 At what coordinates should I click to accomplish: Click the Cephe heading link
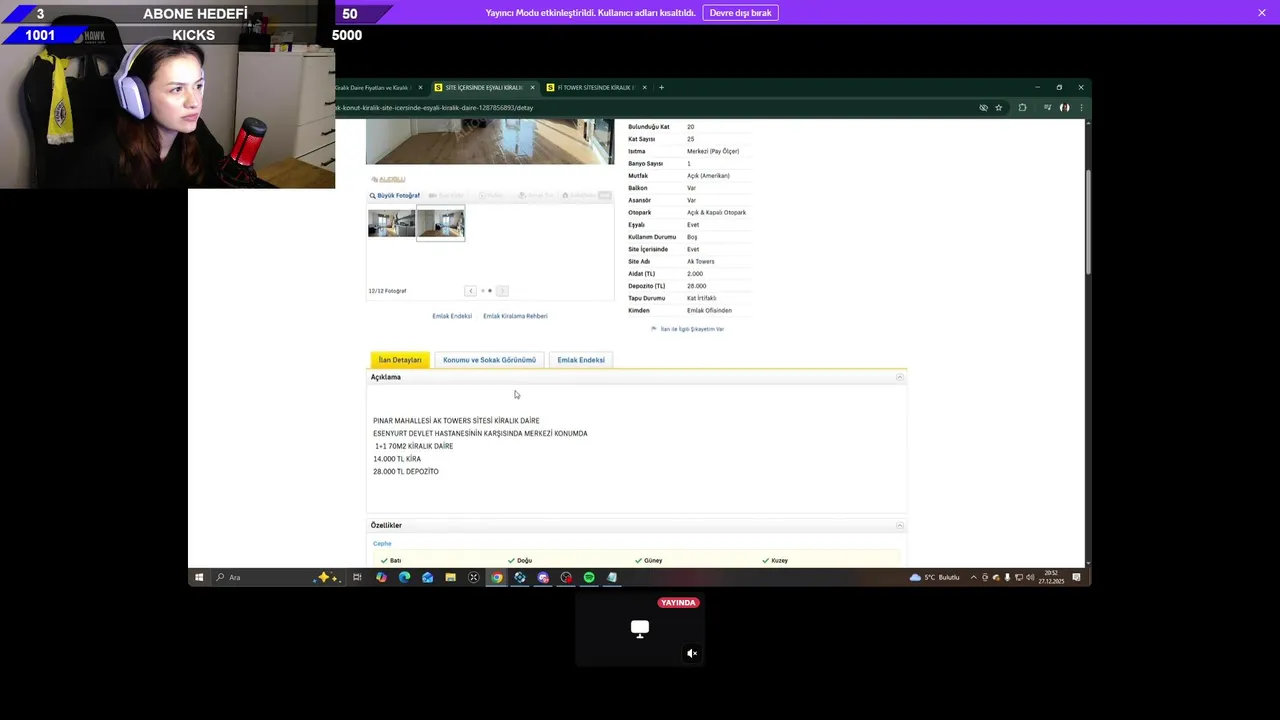pyautogui.click(x=382, y=544)
